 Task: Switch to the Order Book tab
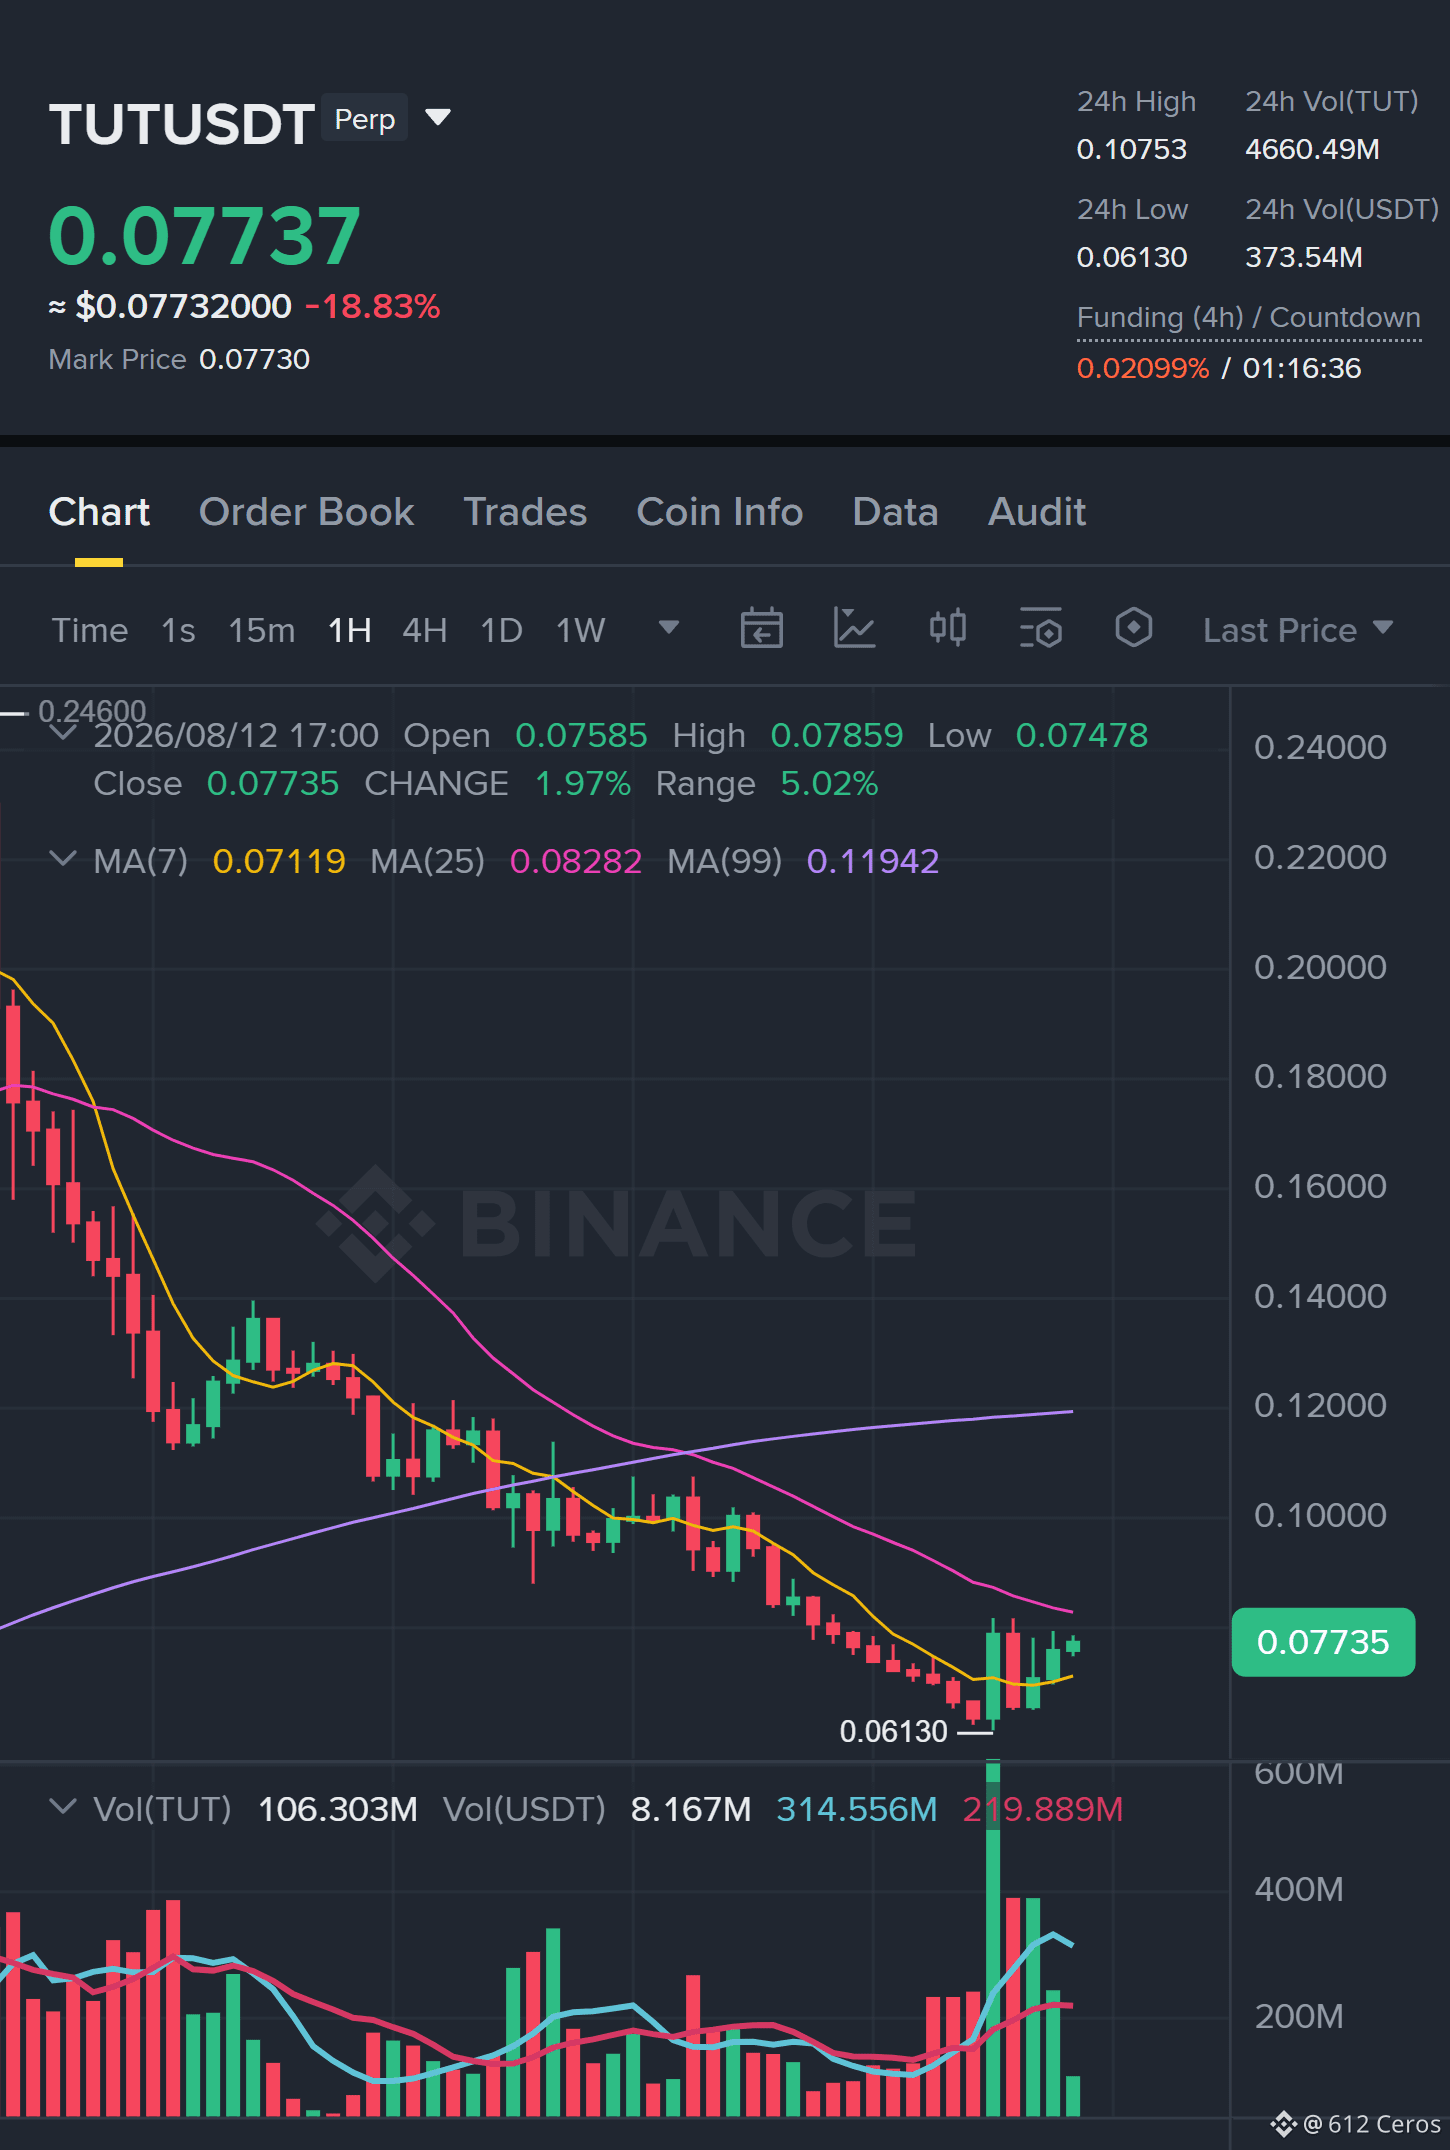pyautogui.click(x=306, y=512)
